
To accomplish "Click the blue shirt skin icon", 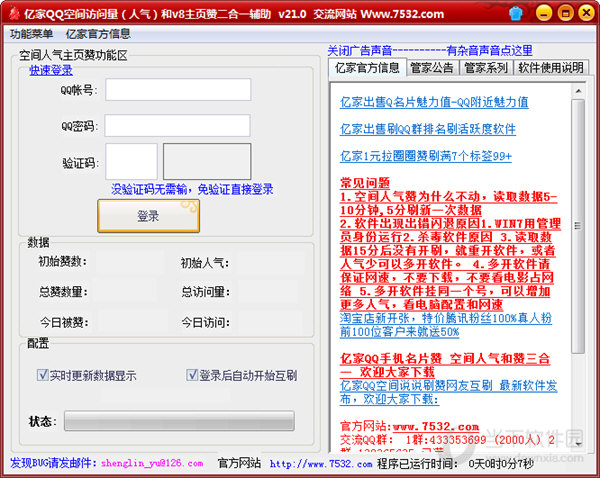I will click(516, 14).
